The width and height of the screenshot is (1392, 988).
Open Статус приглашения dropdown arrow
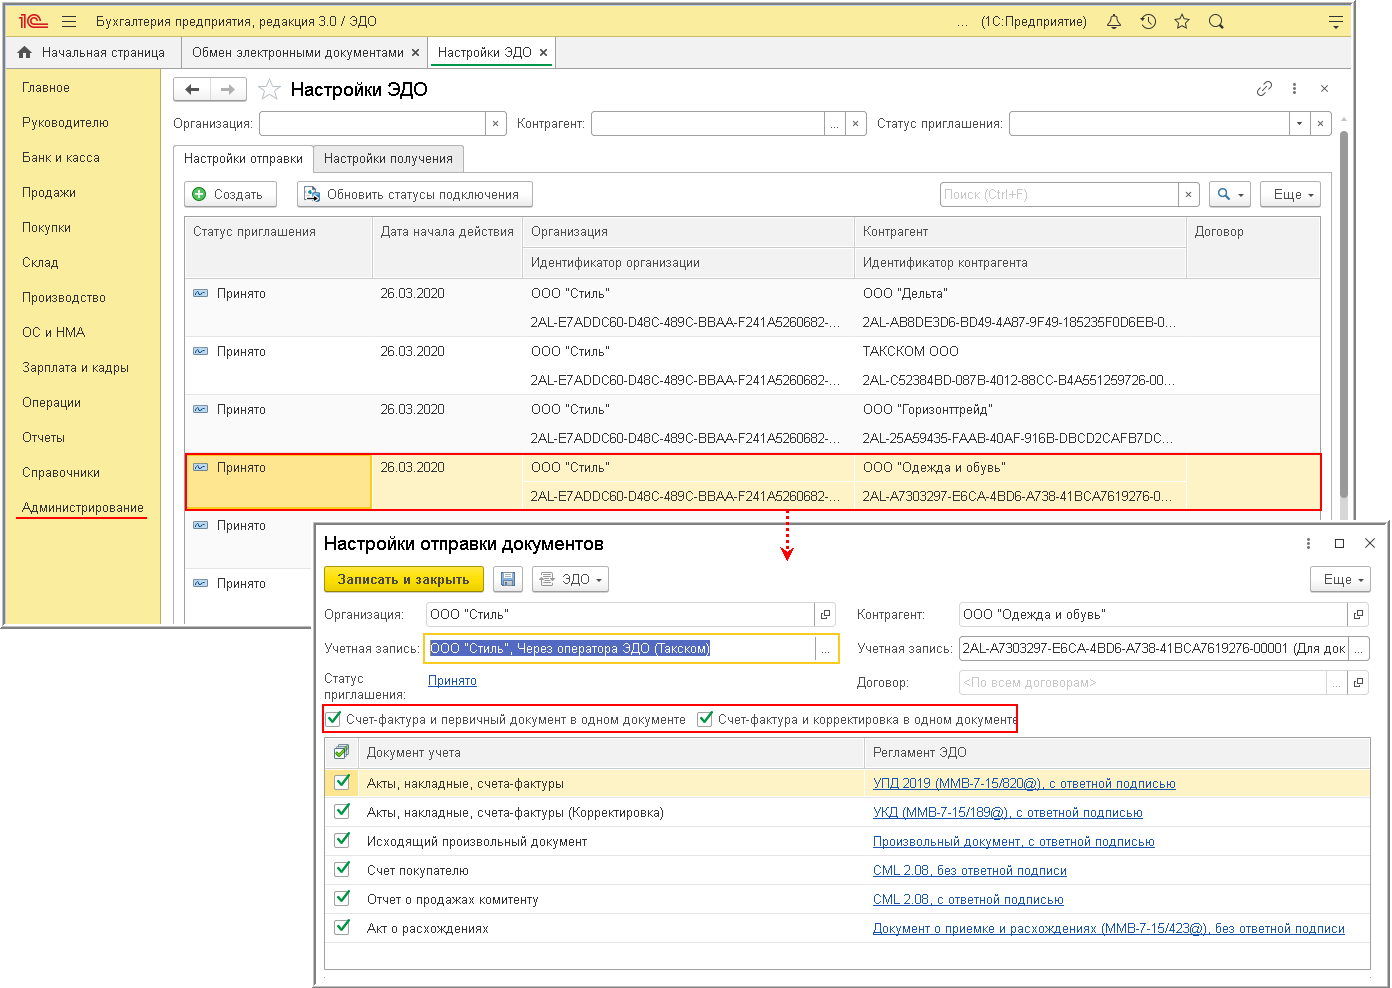click(x=1299, y=124)
